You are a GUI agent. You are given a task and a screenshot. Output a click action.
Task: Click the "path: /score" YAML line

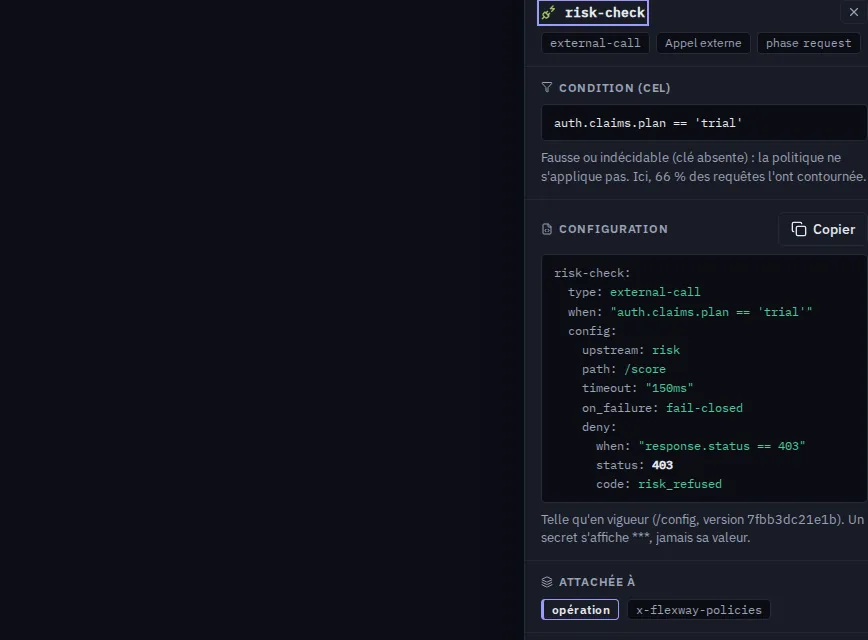tap(624, 369)
